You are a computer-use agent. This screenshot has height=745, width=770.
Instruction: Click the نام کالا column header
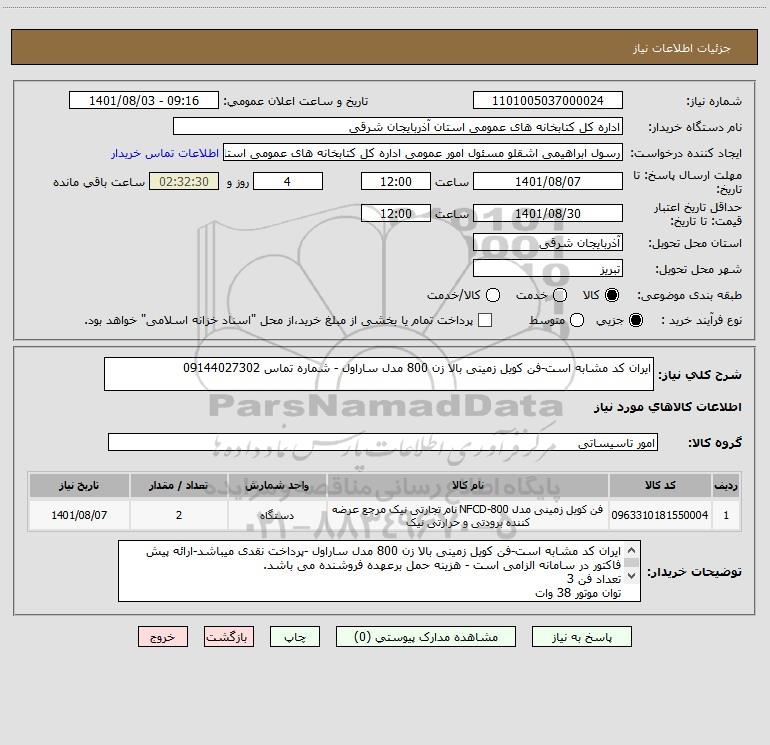pos(468,485)
